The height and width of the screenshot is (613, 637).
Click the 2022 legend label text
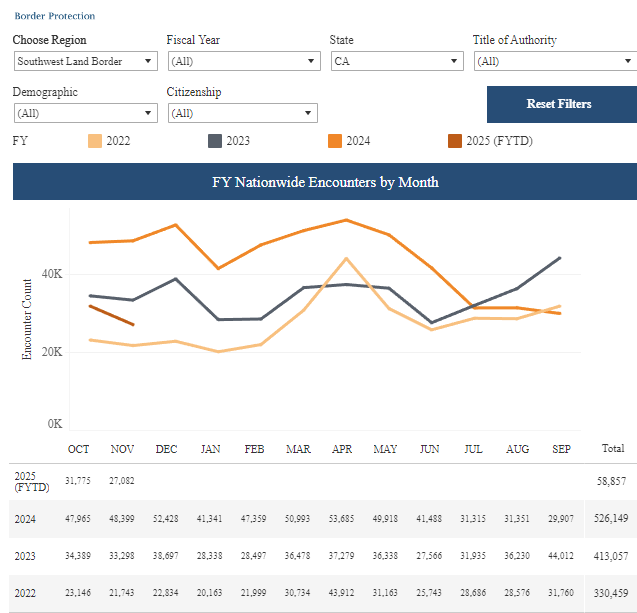[118, 141]
